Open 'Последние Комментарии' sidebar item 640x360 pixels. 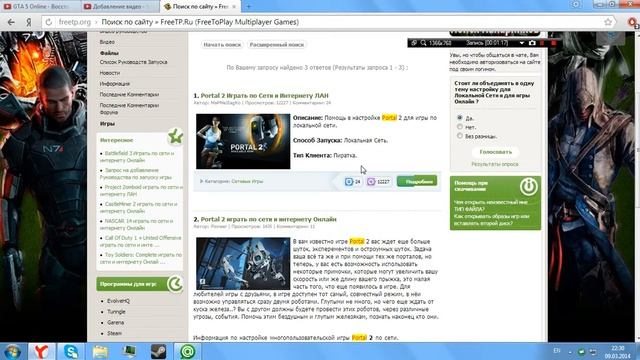(x=129, y=94)
